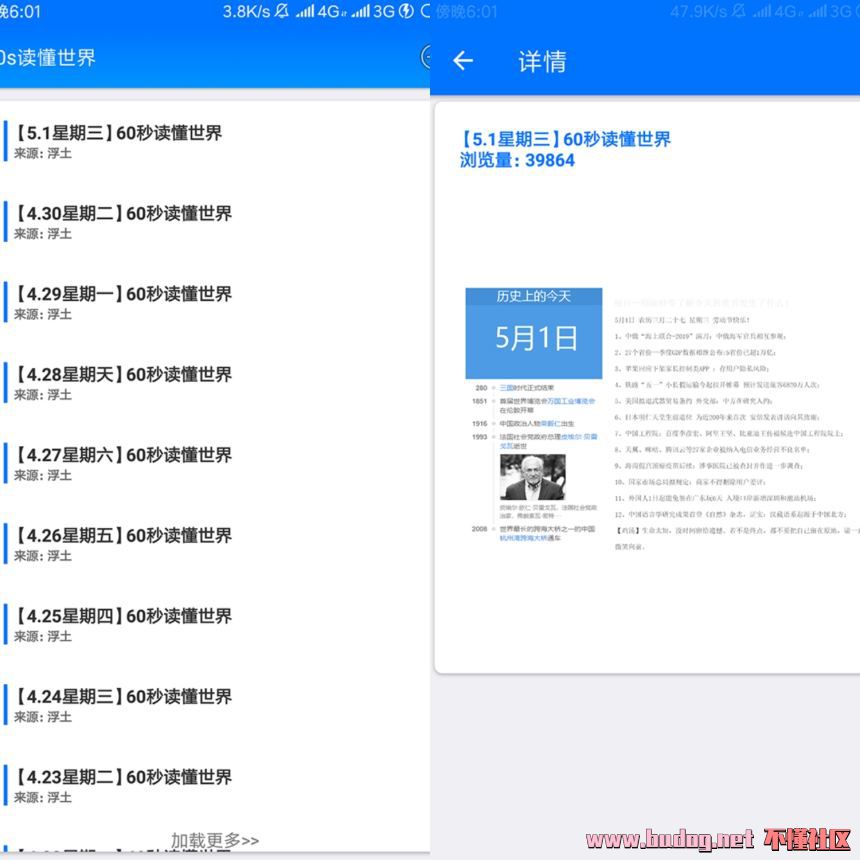Click the 历史上的今天 banner heading

tap(534, 296)
